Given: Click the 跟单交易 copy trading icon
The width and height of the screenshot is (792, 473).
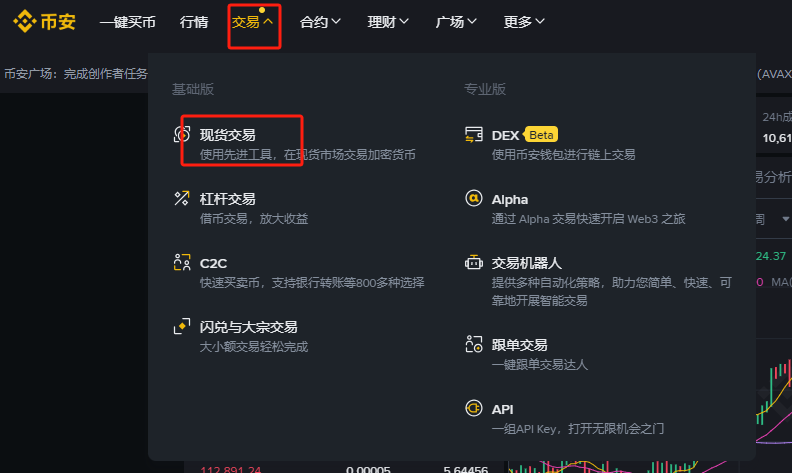Looking at the screenshot, I should (x=474, y=344).
